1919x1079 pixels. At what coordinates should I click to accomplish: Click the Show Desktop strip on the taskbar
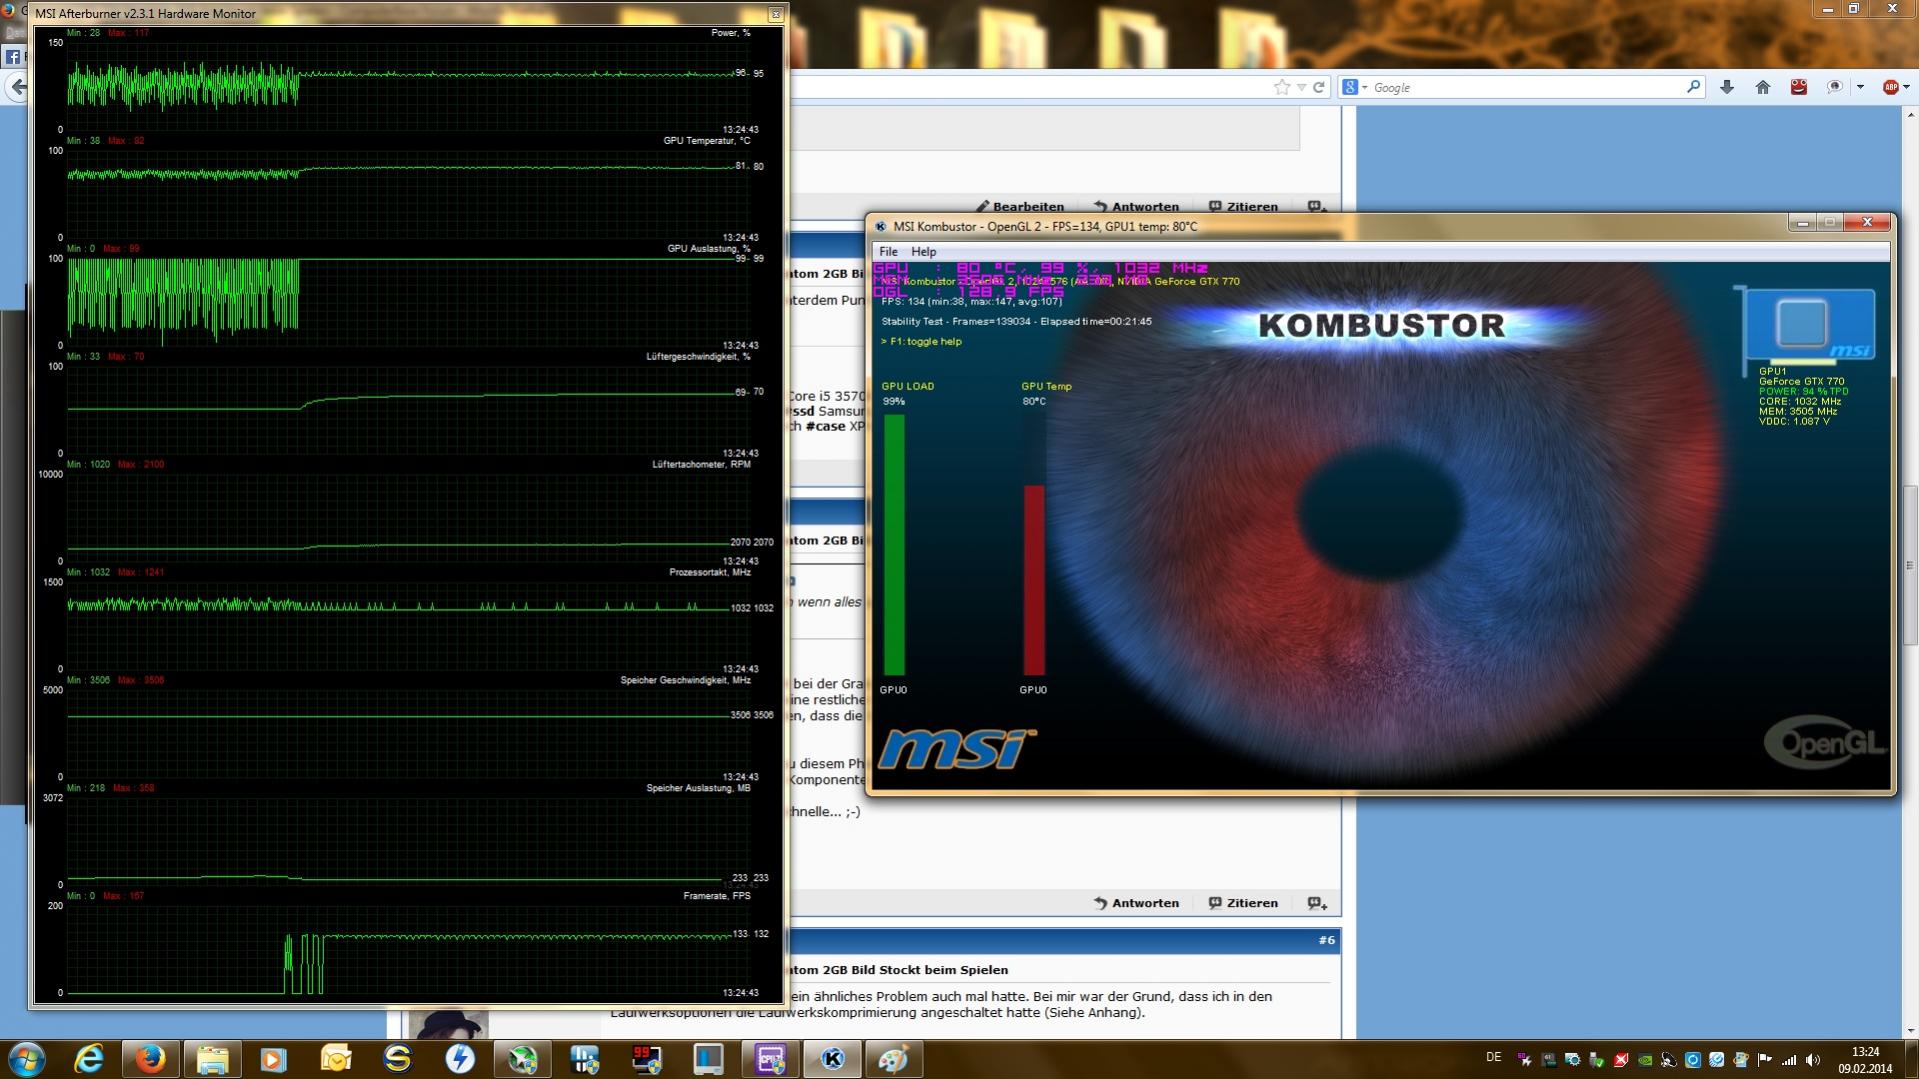click(x=1912, y=1059)
